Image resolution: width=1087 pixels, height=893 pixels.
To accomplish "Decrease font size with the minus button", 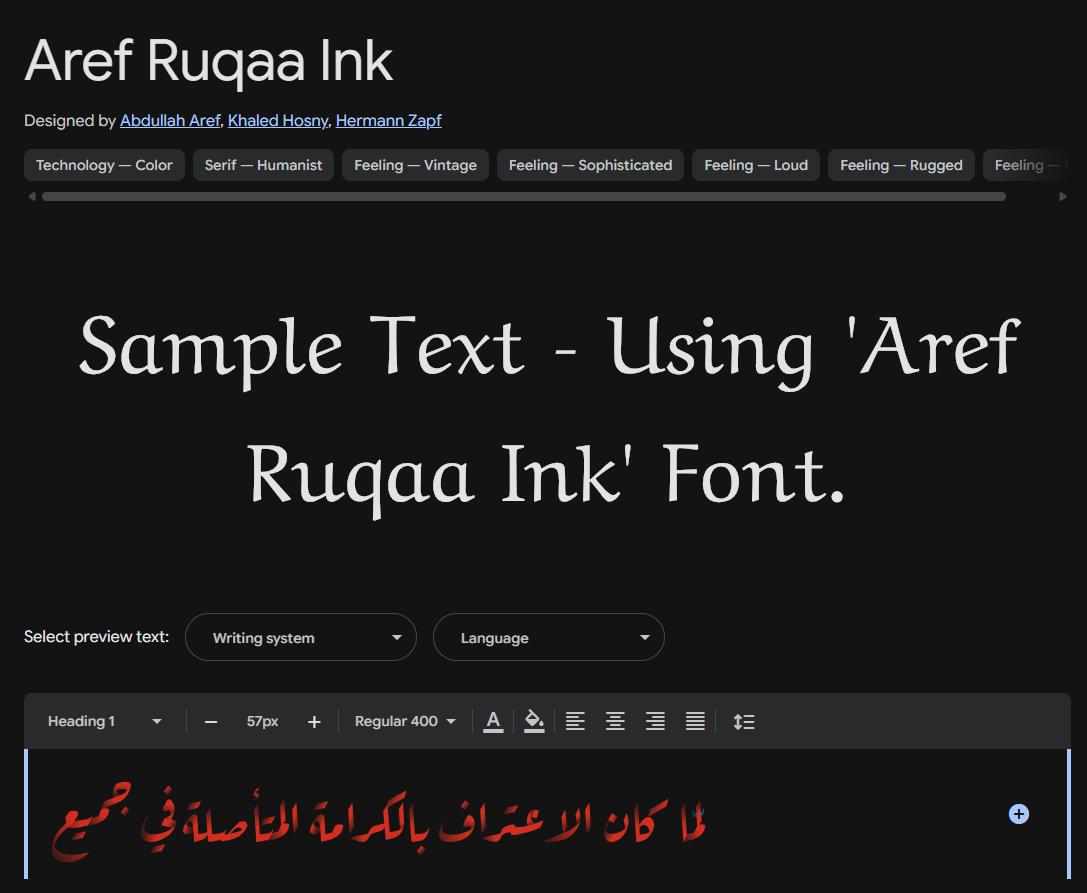I will (211, 722).
